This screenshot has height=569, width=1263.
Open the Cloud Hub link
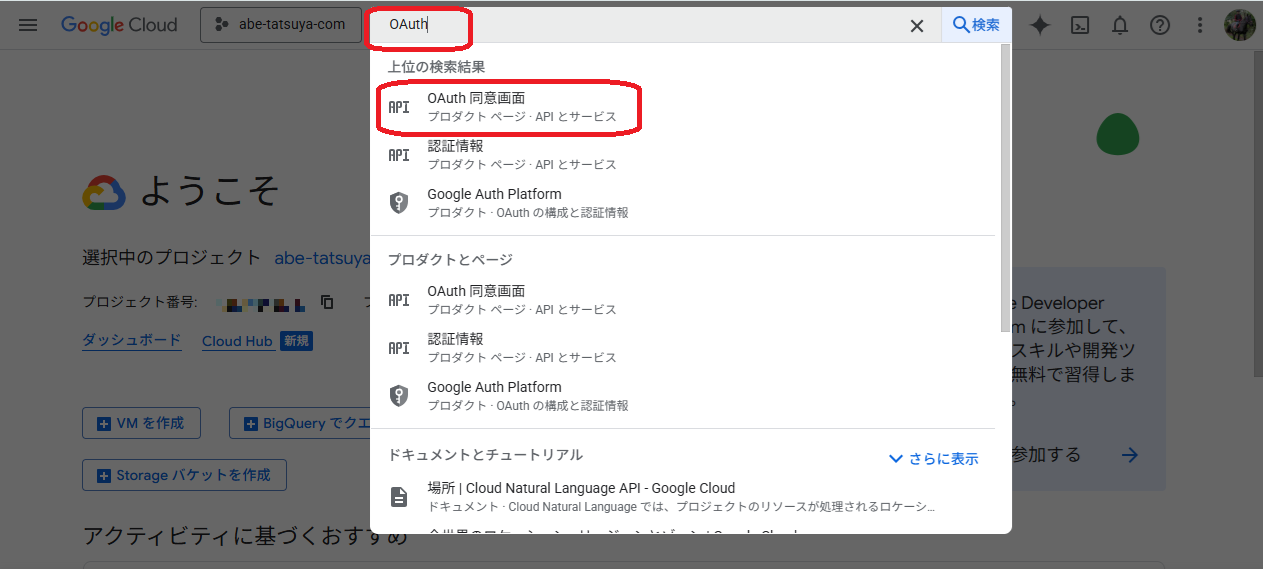(237, 341)
